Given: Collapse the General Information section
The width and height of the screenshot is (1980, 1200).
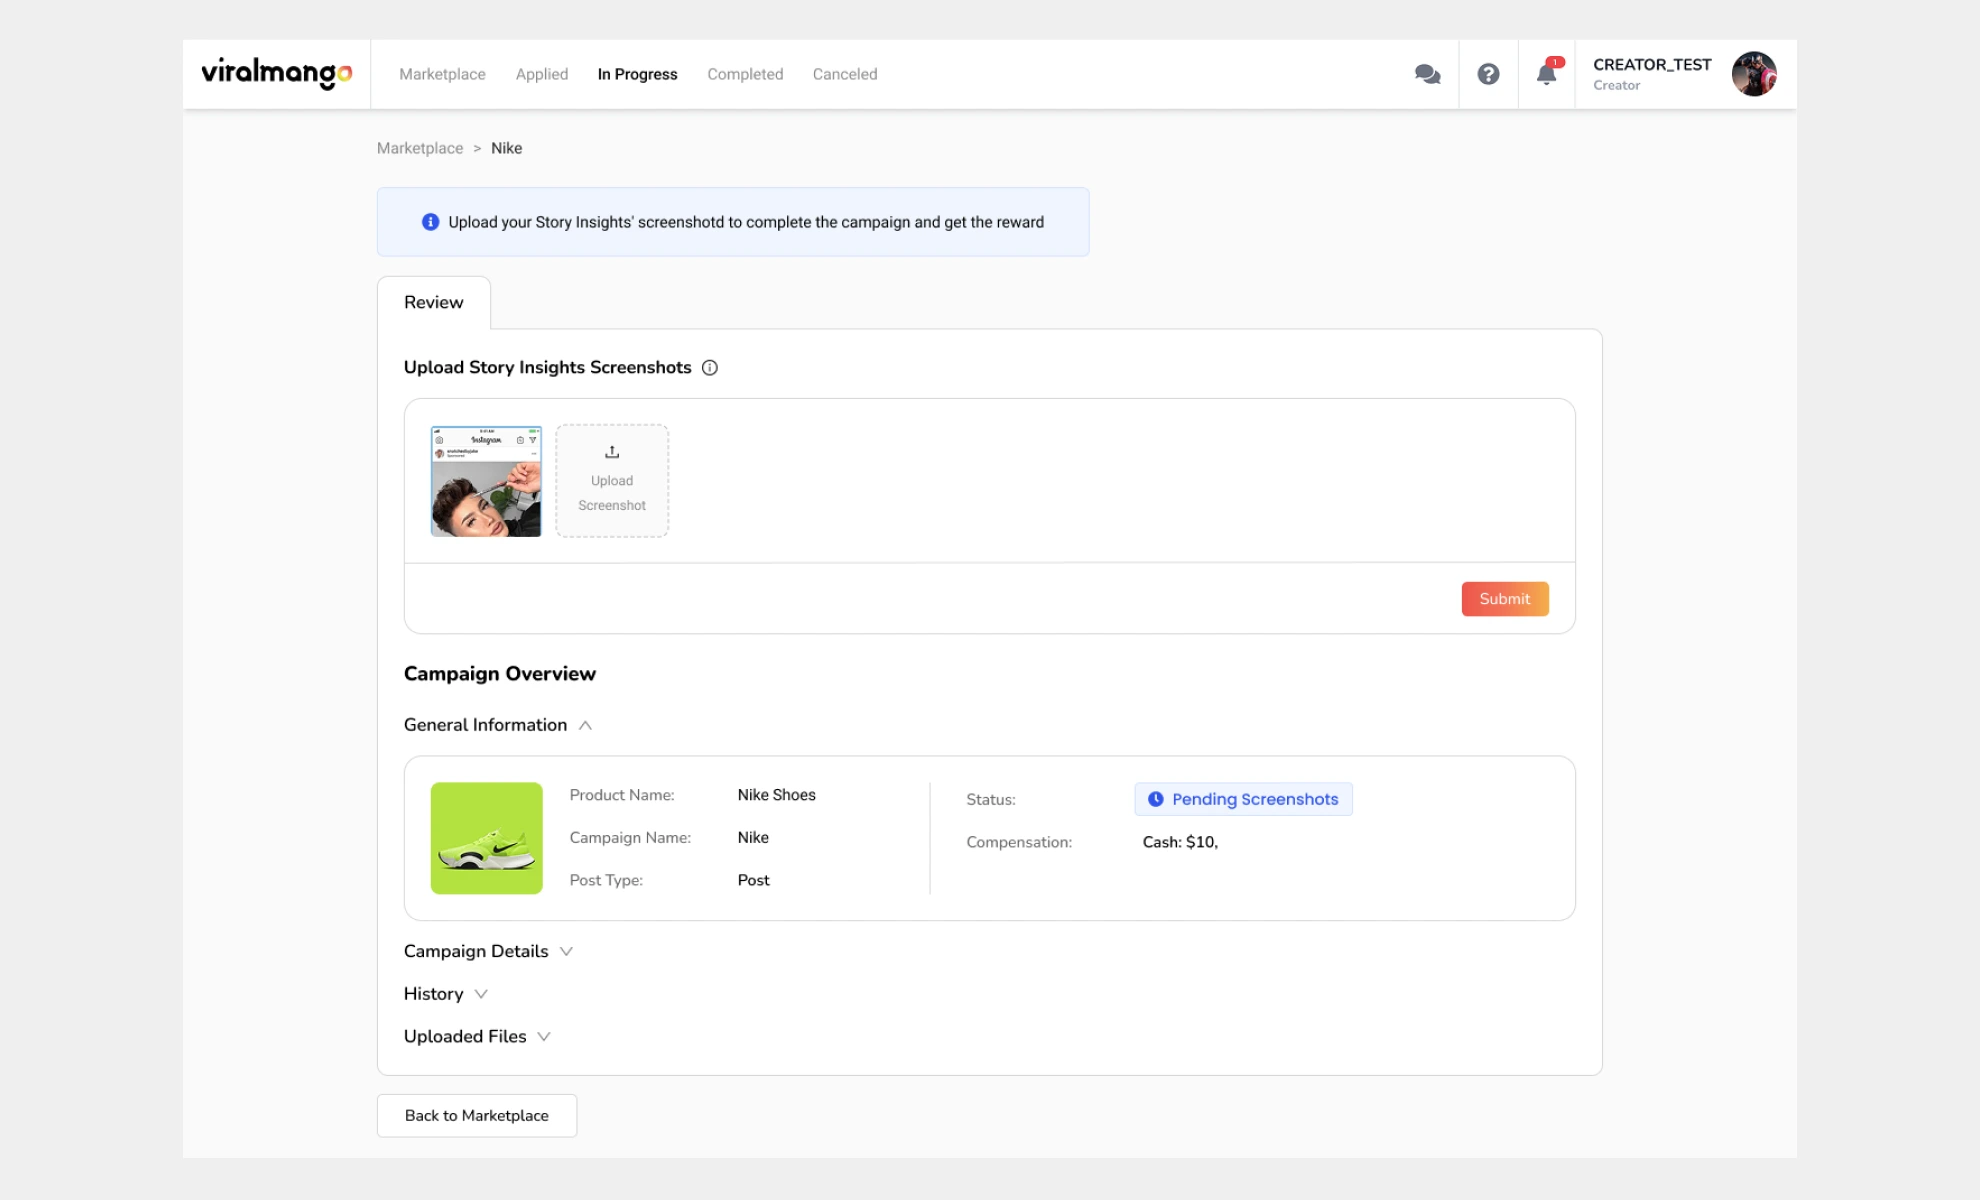Looking at the screenshot, I should tap(587, 725).
